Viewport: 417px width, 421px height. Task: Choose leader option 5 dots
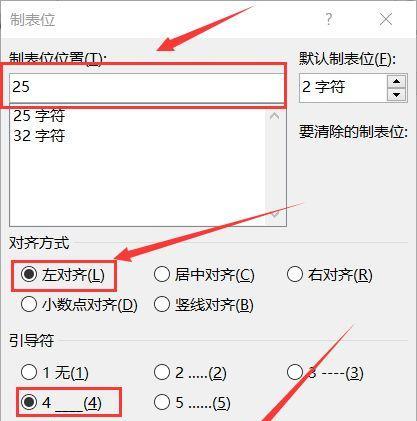(192, 402)
